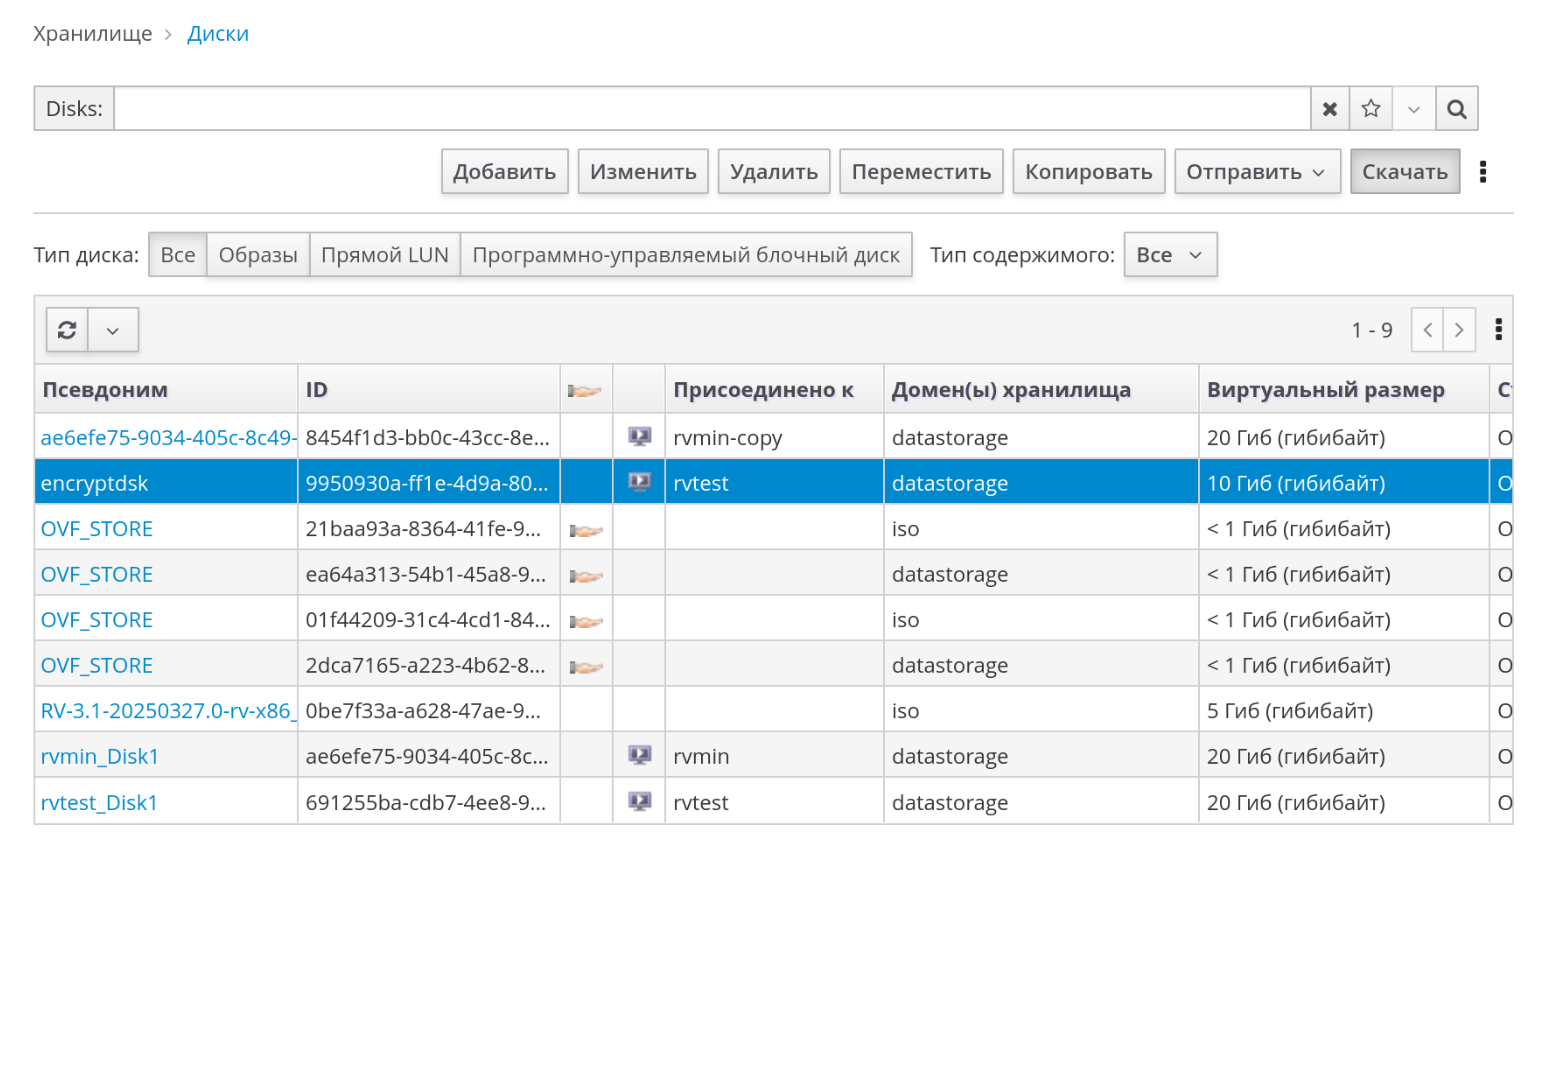1545x1072 pixels.
Task: Select Прямой LUN disk type filter
Action: (x=384, y=255)
